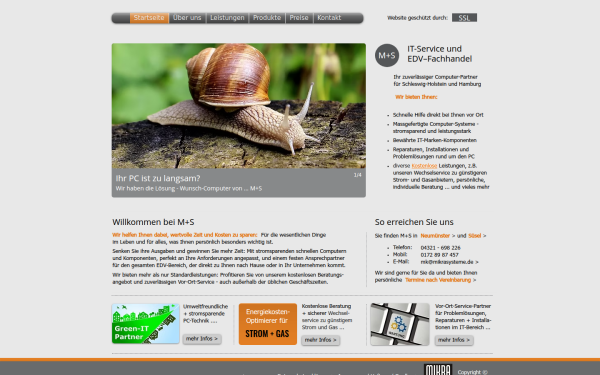Click the 'Willkommen bei M+S' heading
The image size is (600, 375).
point(153,222)
